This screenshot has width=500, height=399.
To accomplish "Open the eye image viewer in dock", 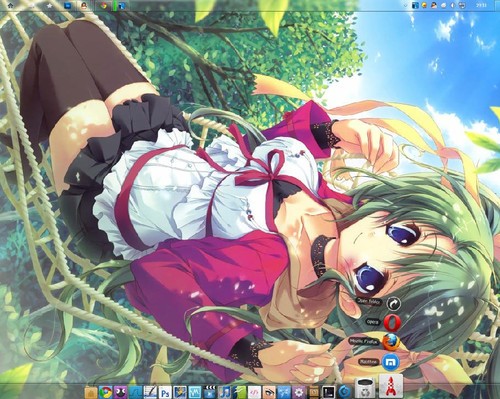I will (x=269, y=392).
